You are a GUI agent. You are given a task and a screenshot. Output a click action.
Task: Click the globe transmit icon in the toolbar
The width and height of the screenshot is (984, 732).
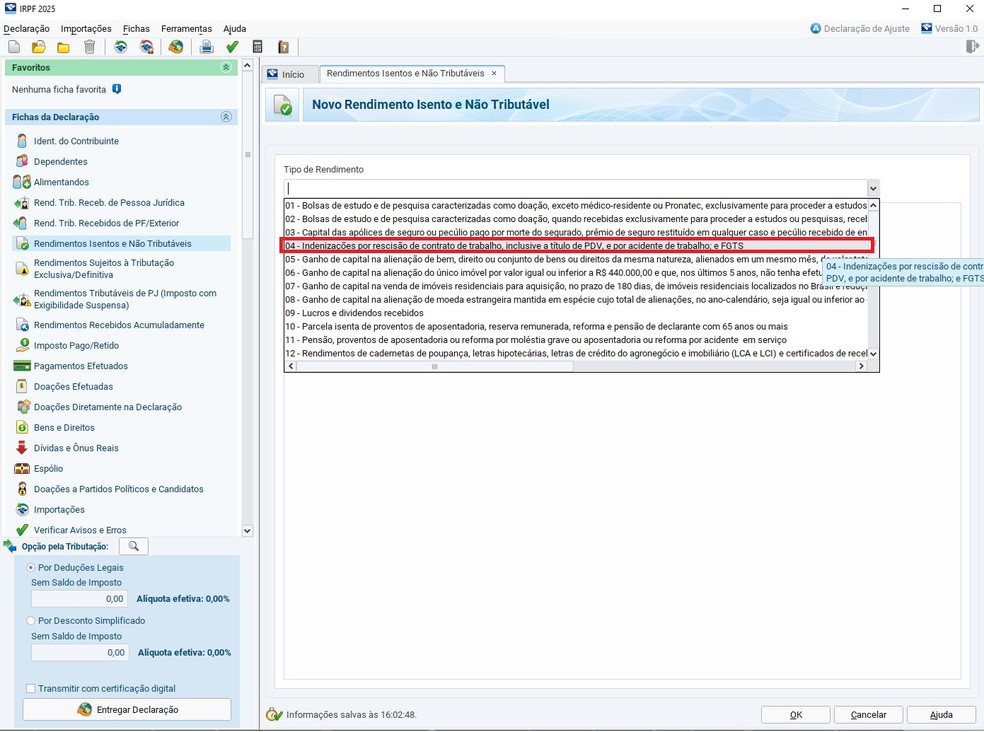tap(176, 47)
